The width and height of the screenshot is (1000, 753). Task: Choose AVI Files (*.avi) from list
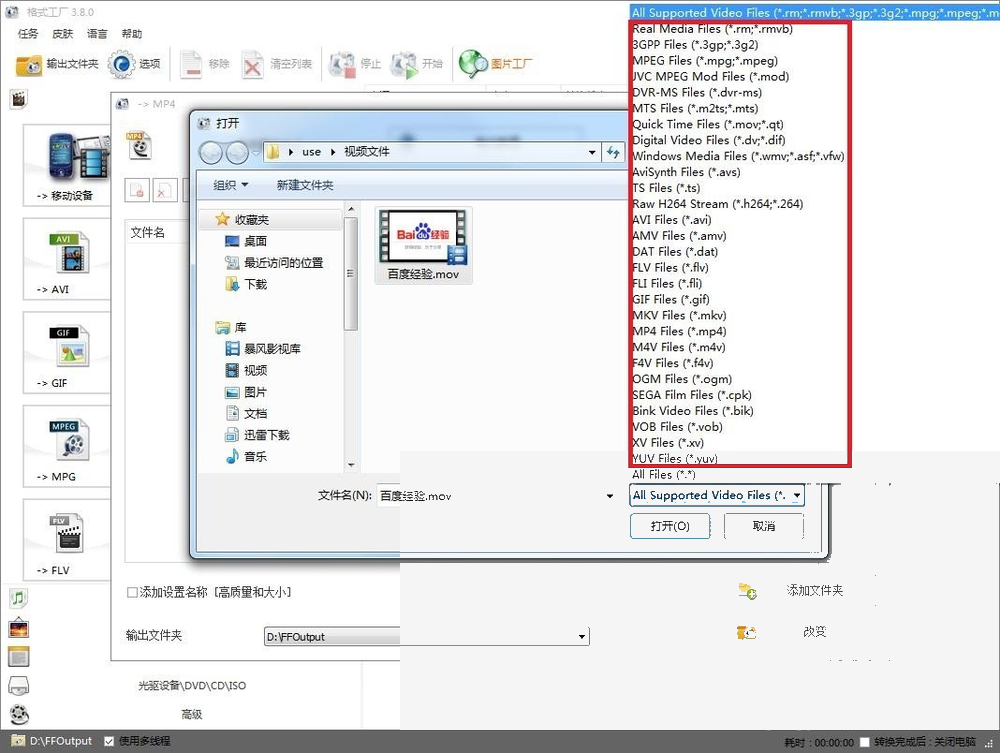coord(672,220)
